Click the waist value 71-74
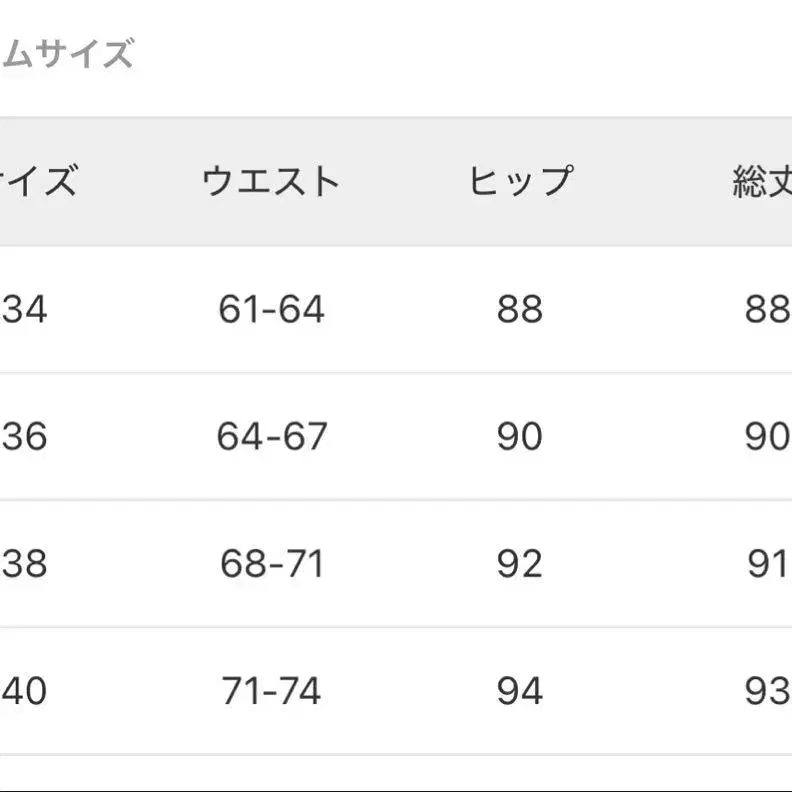The image size is (792, 792). 271,691
